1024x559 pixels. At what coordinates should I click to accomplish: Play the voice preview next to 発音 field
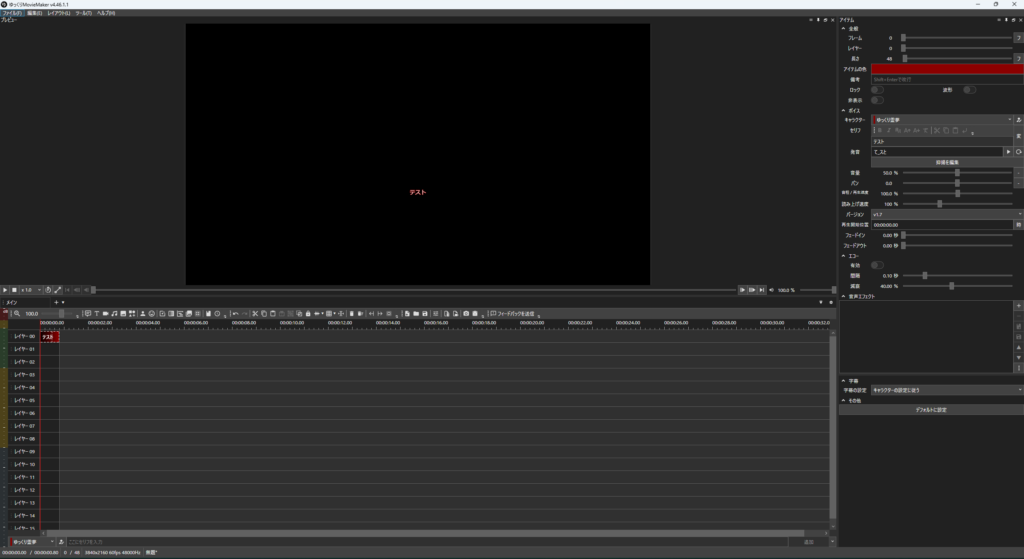pos(1008,152)
